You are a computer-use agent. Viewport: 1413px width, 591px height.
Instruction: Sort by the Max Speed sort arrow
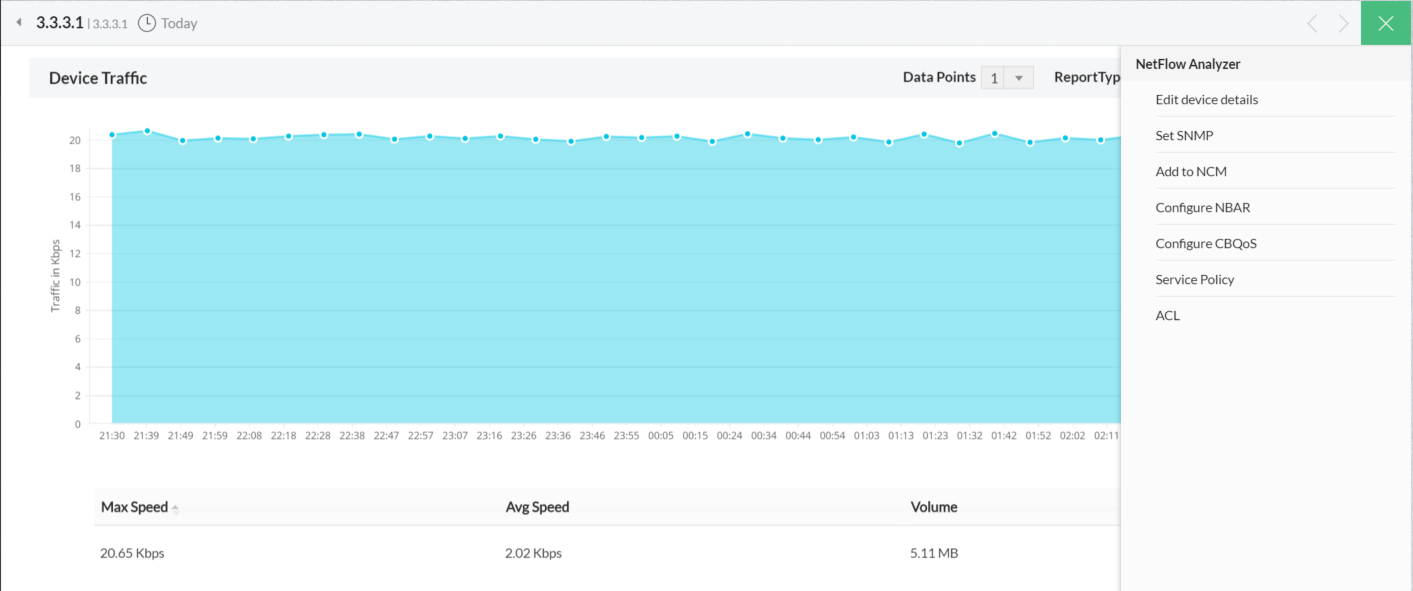pos(175,509)
